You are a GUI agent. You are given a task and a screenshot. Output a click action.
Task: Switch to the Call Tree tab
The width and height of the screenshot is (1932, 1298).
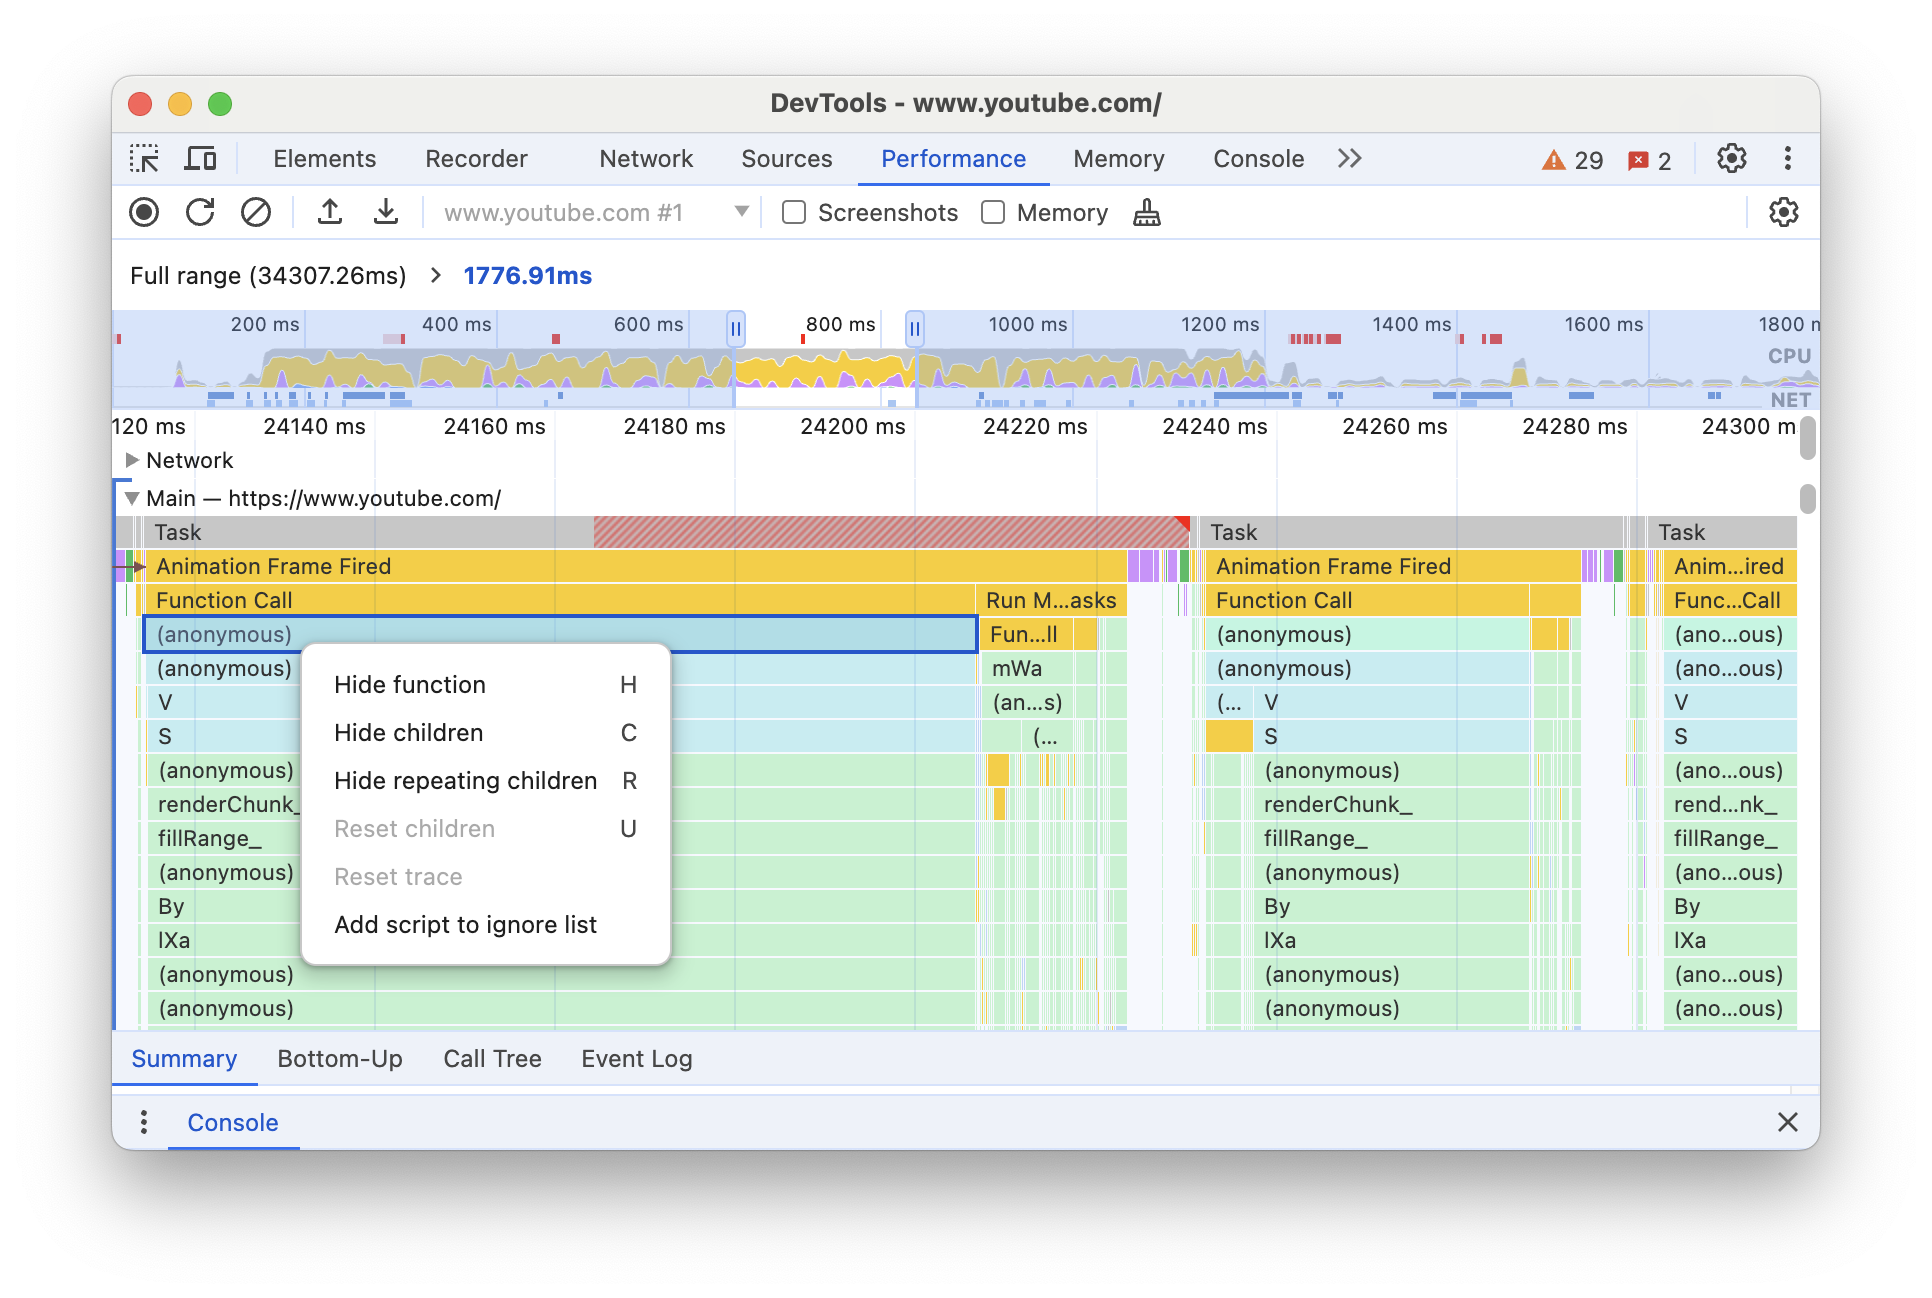[494, 1058]
